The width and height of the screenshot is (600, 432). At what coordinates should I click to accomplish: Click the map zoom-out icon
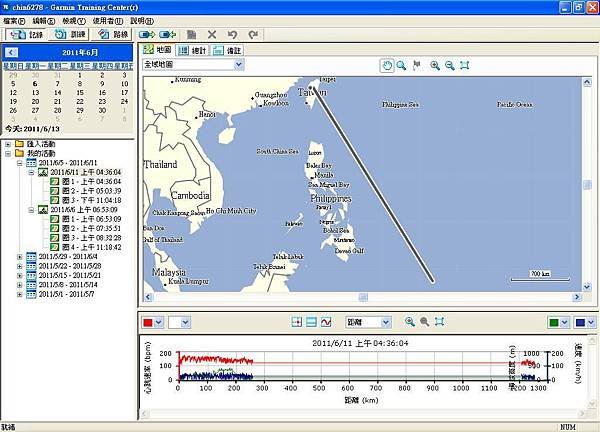pos(450,65)
